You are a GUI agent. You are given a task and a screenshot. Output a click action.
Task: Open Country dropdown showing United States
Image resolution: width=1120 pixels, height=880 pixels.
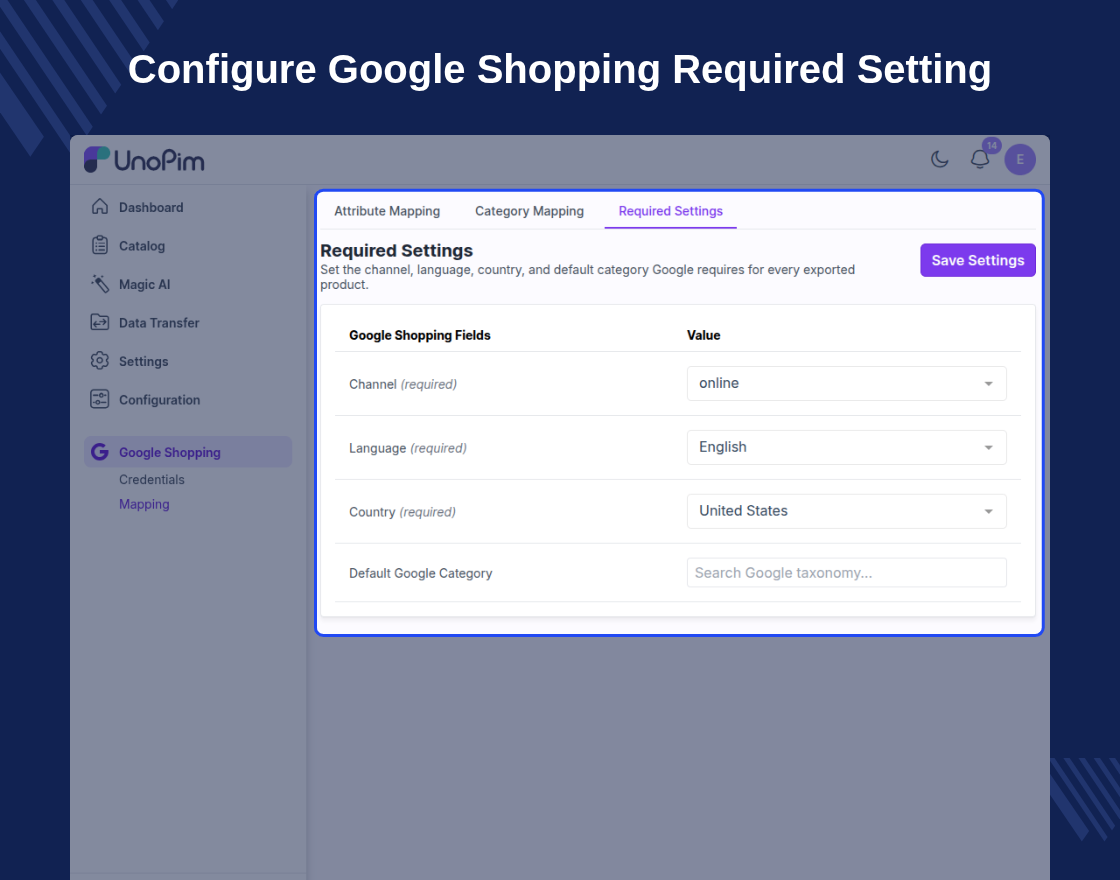tap(846, 511)
